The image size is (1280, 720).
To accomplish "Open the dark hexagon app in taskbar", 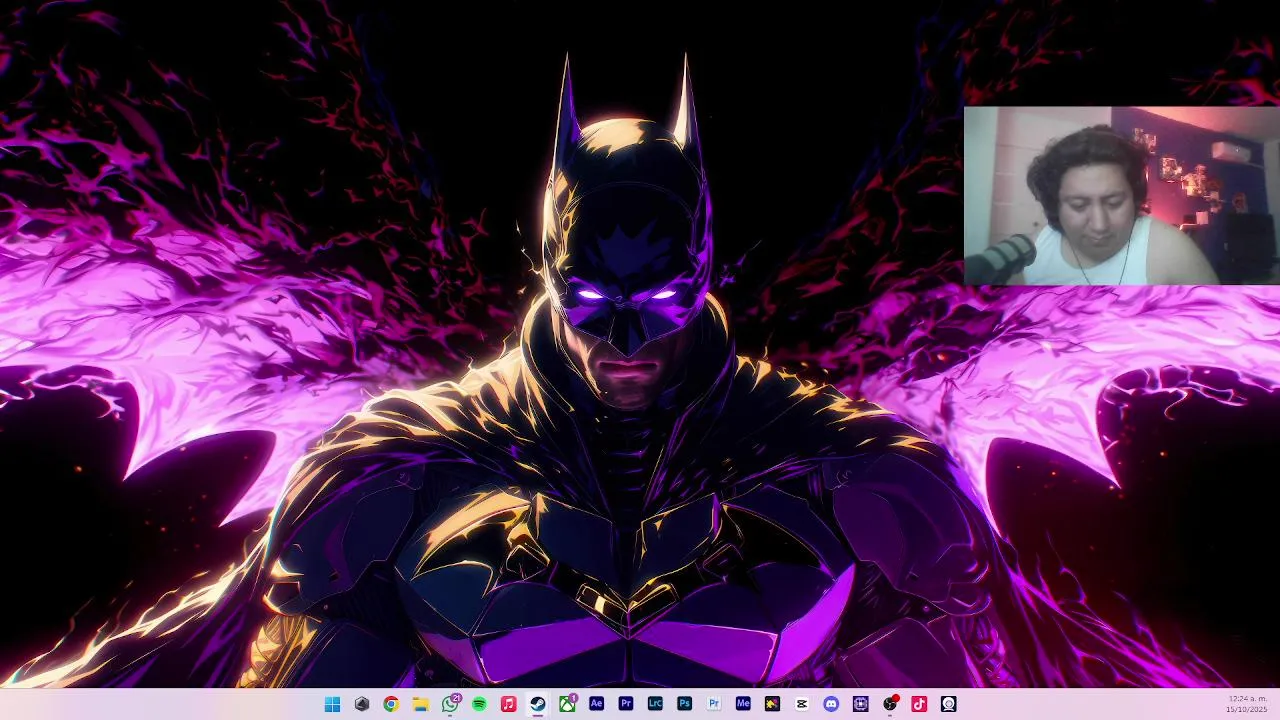I will pyautogui.click(x=362, y=704).
